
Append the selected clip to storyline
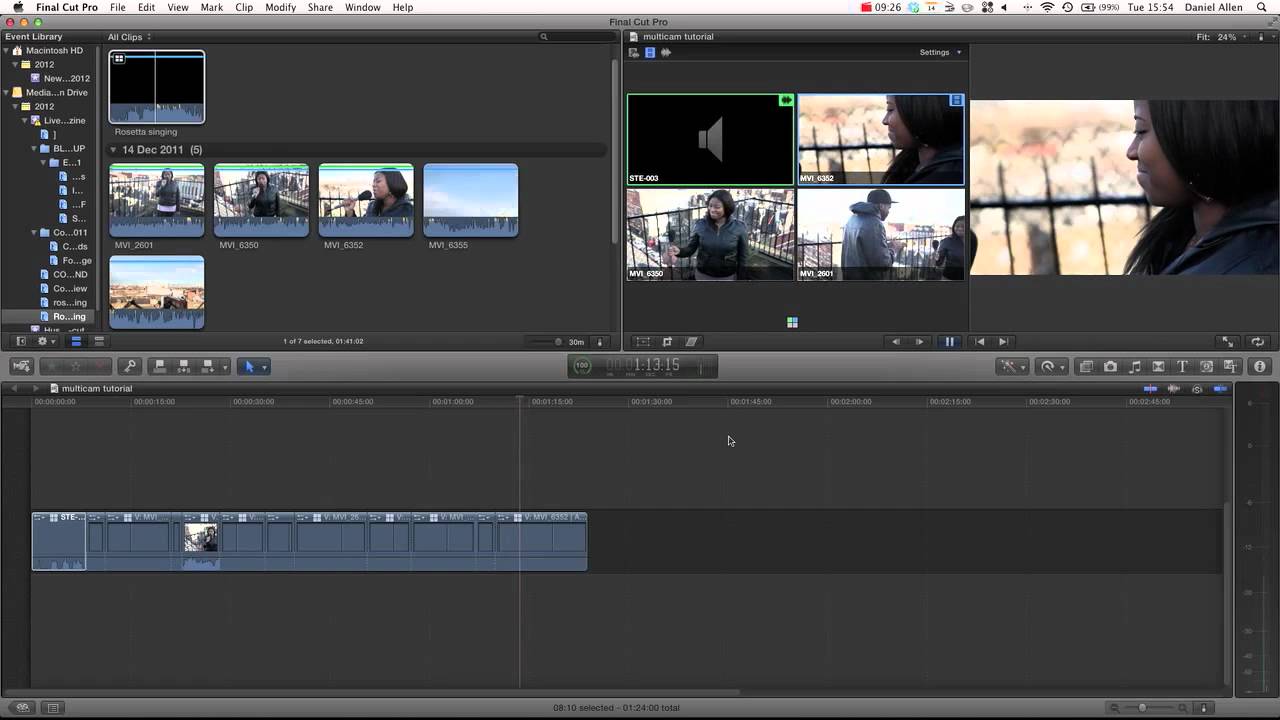coord(208,366)
